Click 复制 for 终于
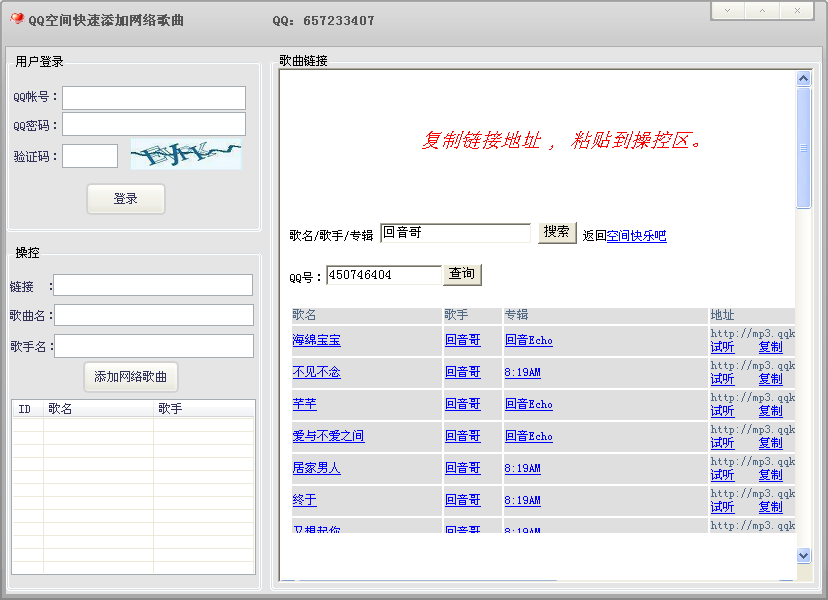Screen dimensions: 828x600 [770, 507]
